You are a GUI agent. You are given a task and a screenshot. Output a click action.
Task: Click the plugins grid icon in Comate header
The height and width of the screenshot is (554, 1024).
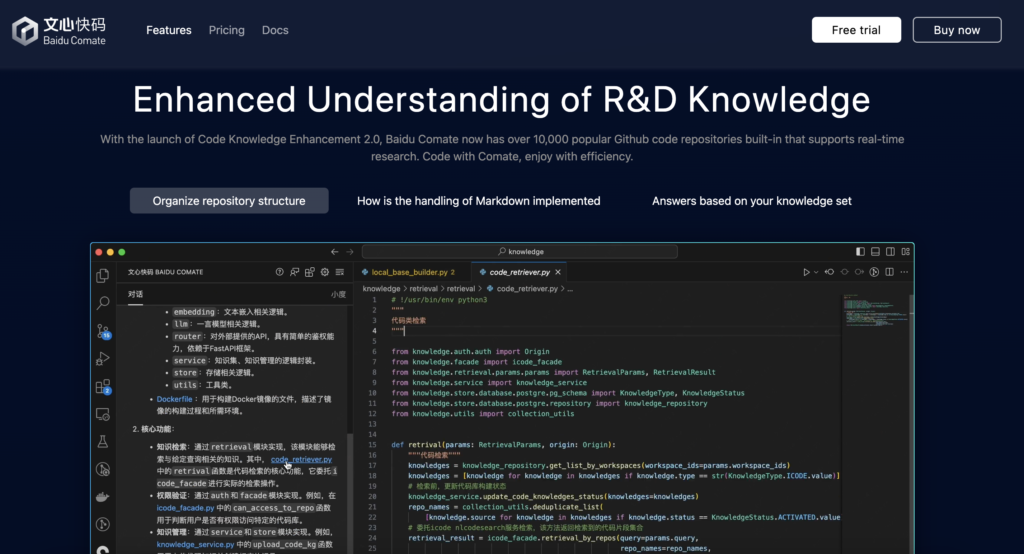310,272
